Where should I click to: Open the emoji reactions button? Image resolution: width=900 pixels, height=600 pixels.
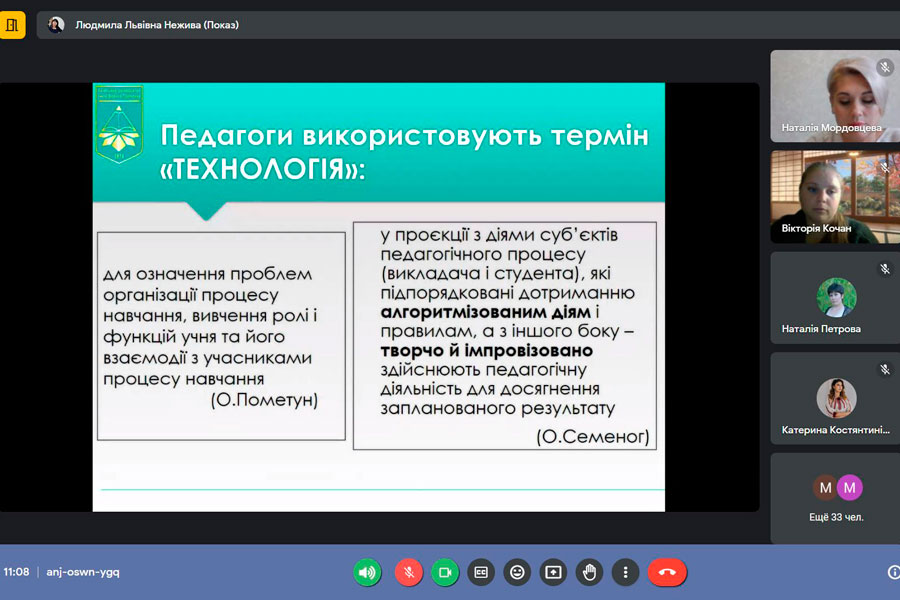pos(517,572)
